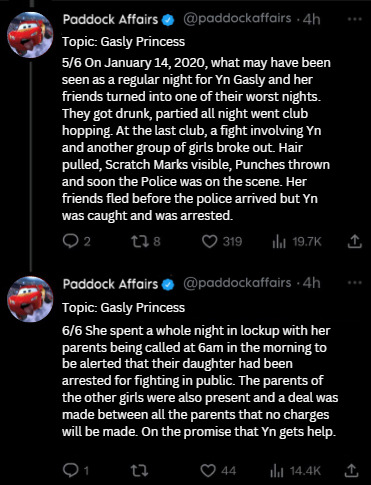Click verified badge next to first Paddock Affairs
Viewport: 371px width, 485px height.
coord(168,20)
